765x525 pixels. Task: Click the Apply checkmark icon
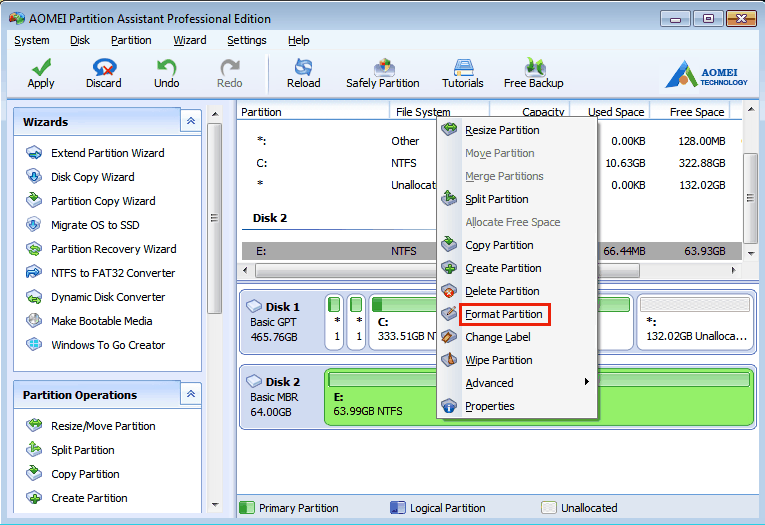(41, 67)
